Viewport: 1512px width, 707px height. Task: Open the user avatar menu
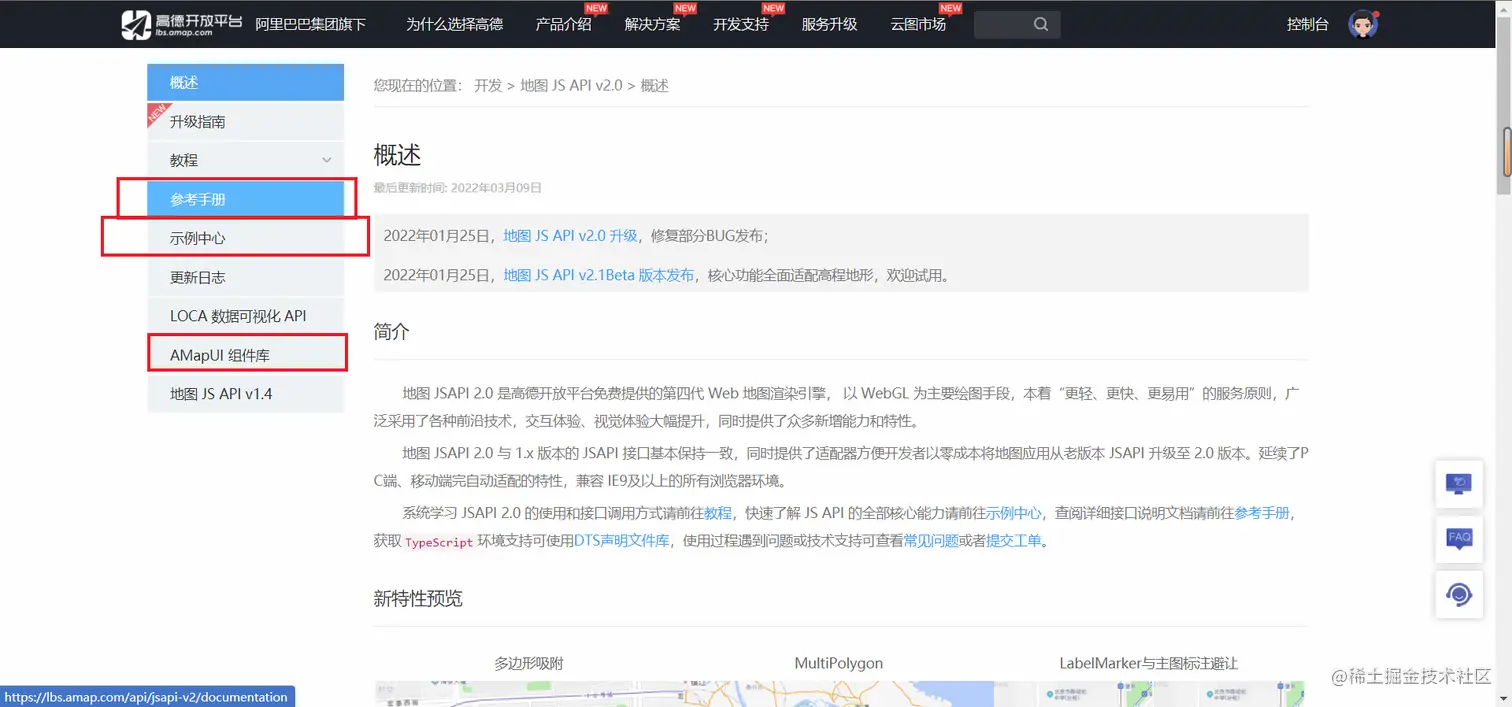tap(1363, 24)
